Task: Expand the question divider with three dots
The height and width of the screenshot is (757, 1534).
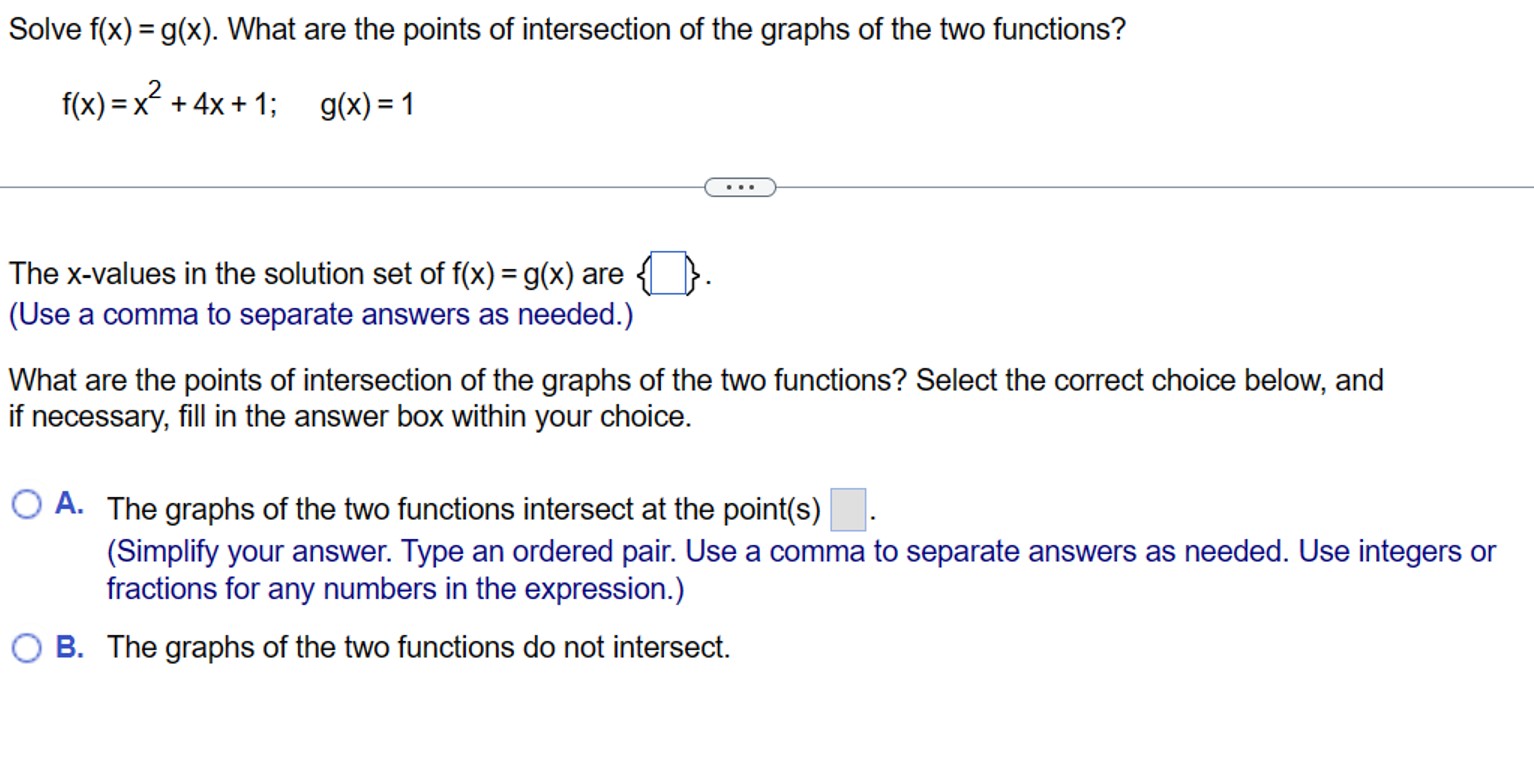Action: pyautogui.click(x=740, y=187)
